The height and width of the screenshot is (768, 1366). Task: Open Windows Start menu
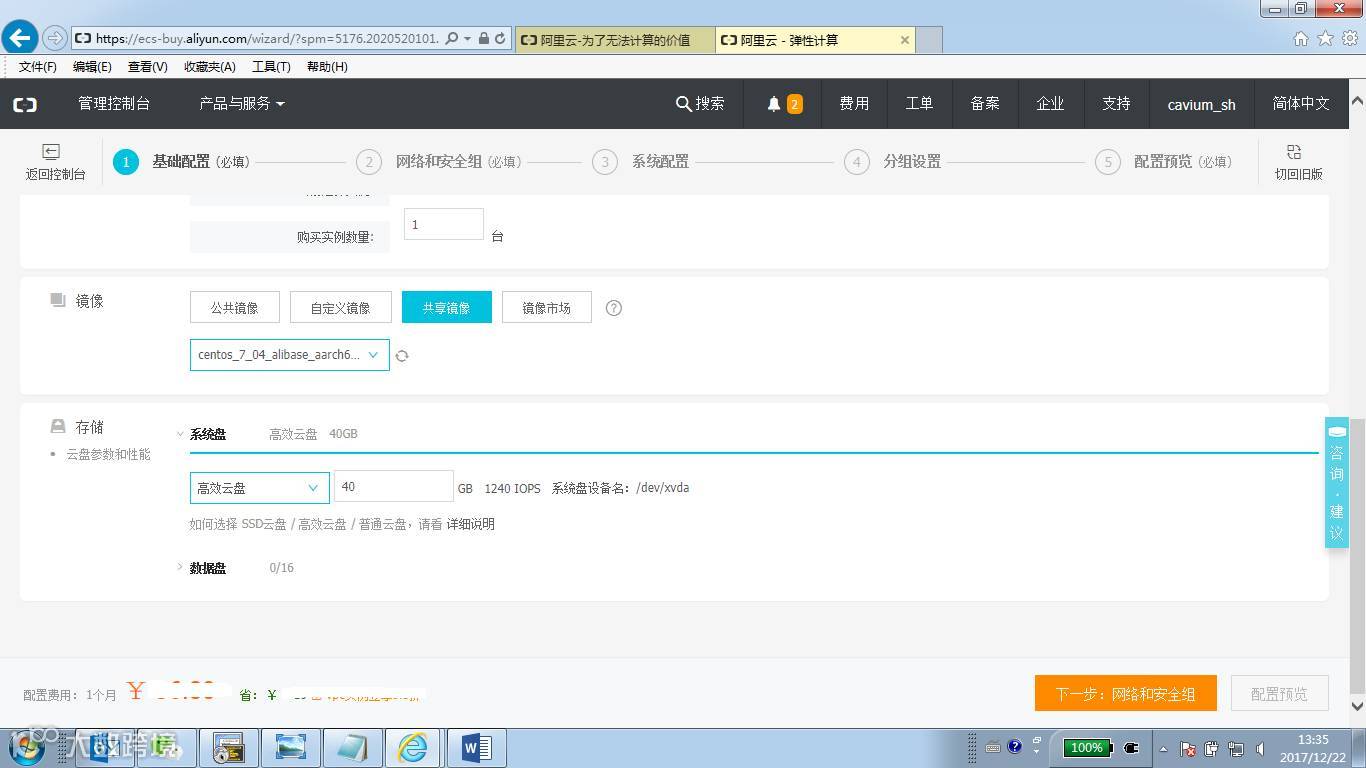click(x=27, y=747)
